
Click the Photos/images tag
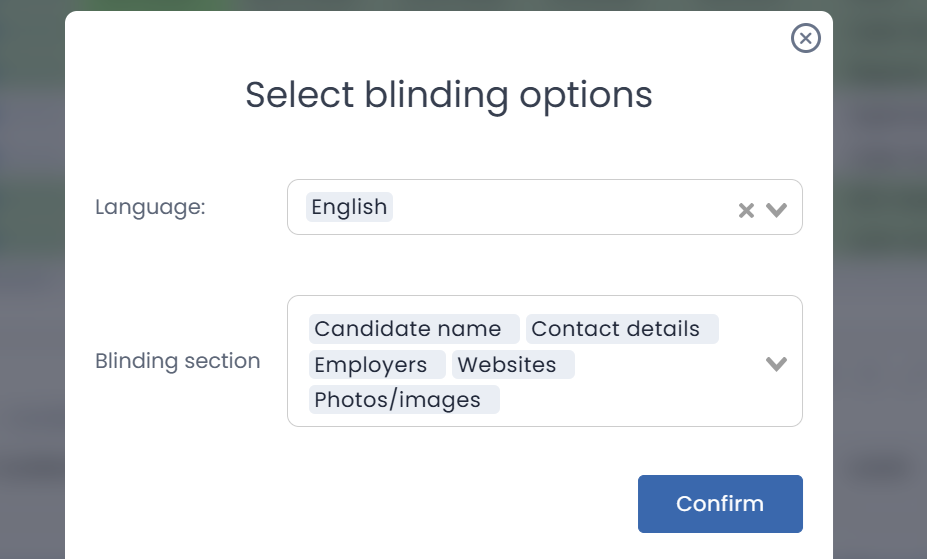click(x=398, y=400)
